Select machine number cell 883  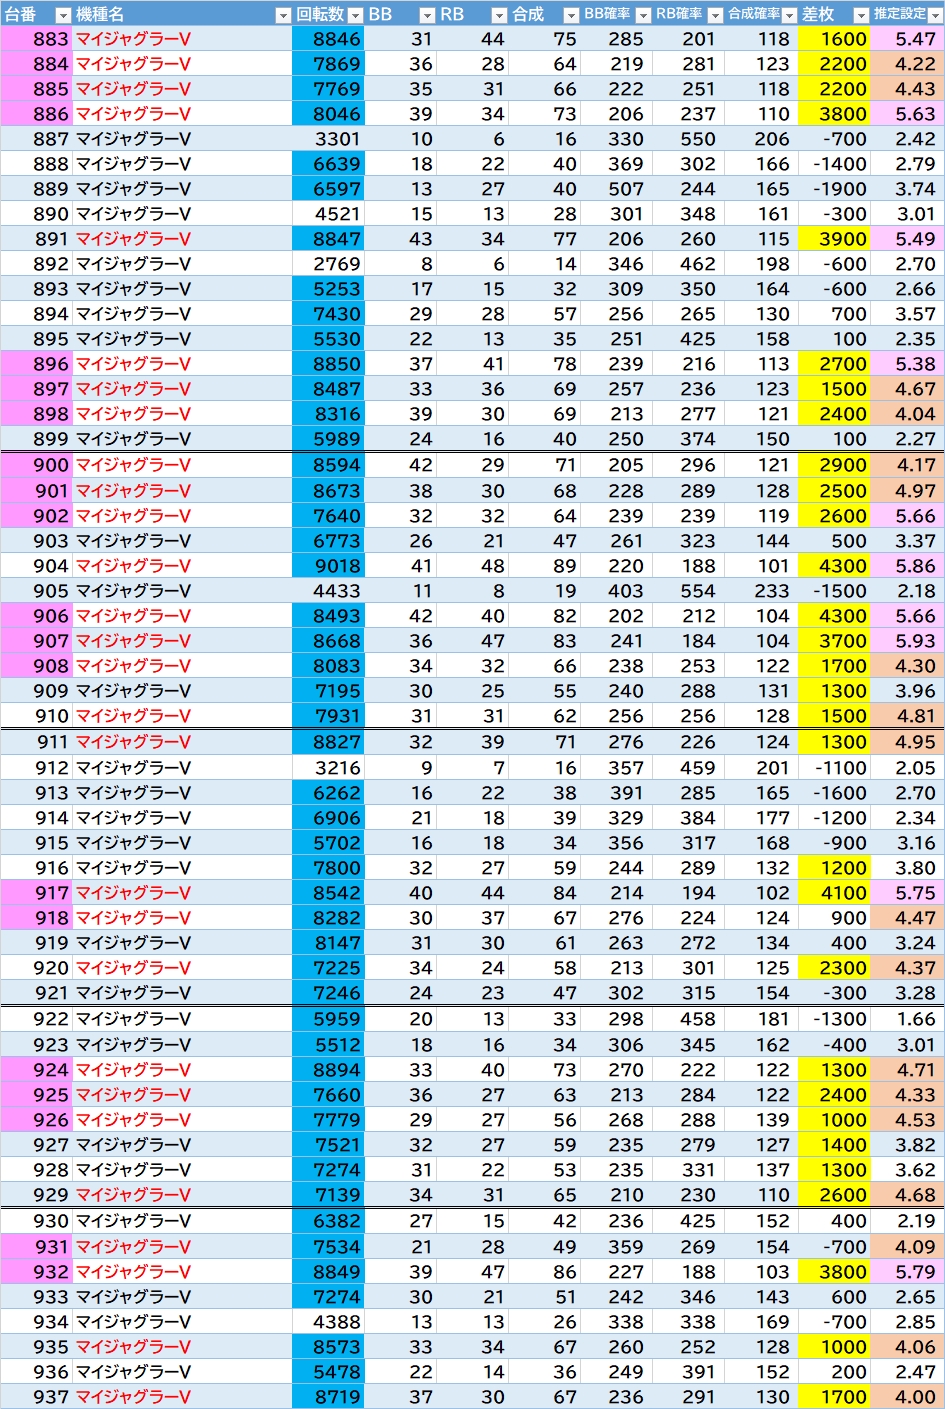point(37,39)
